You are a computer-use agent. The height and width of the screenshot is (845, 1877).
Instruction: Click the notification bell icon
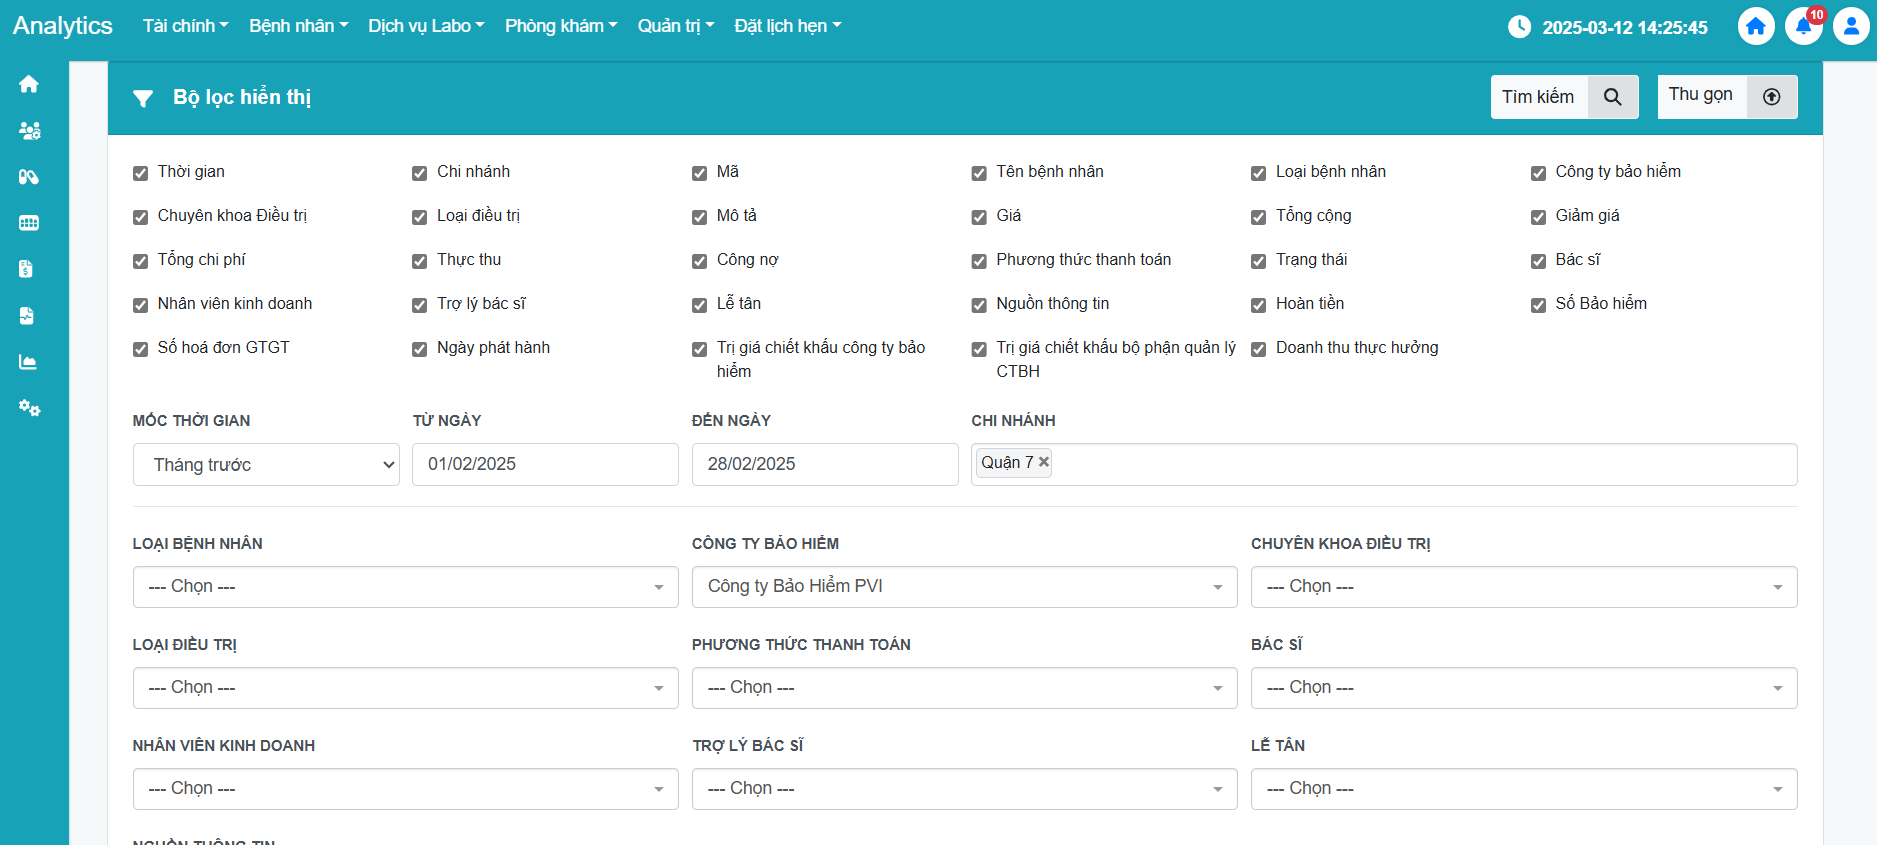click(1803, 27)
